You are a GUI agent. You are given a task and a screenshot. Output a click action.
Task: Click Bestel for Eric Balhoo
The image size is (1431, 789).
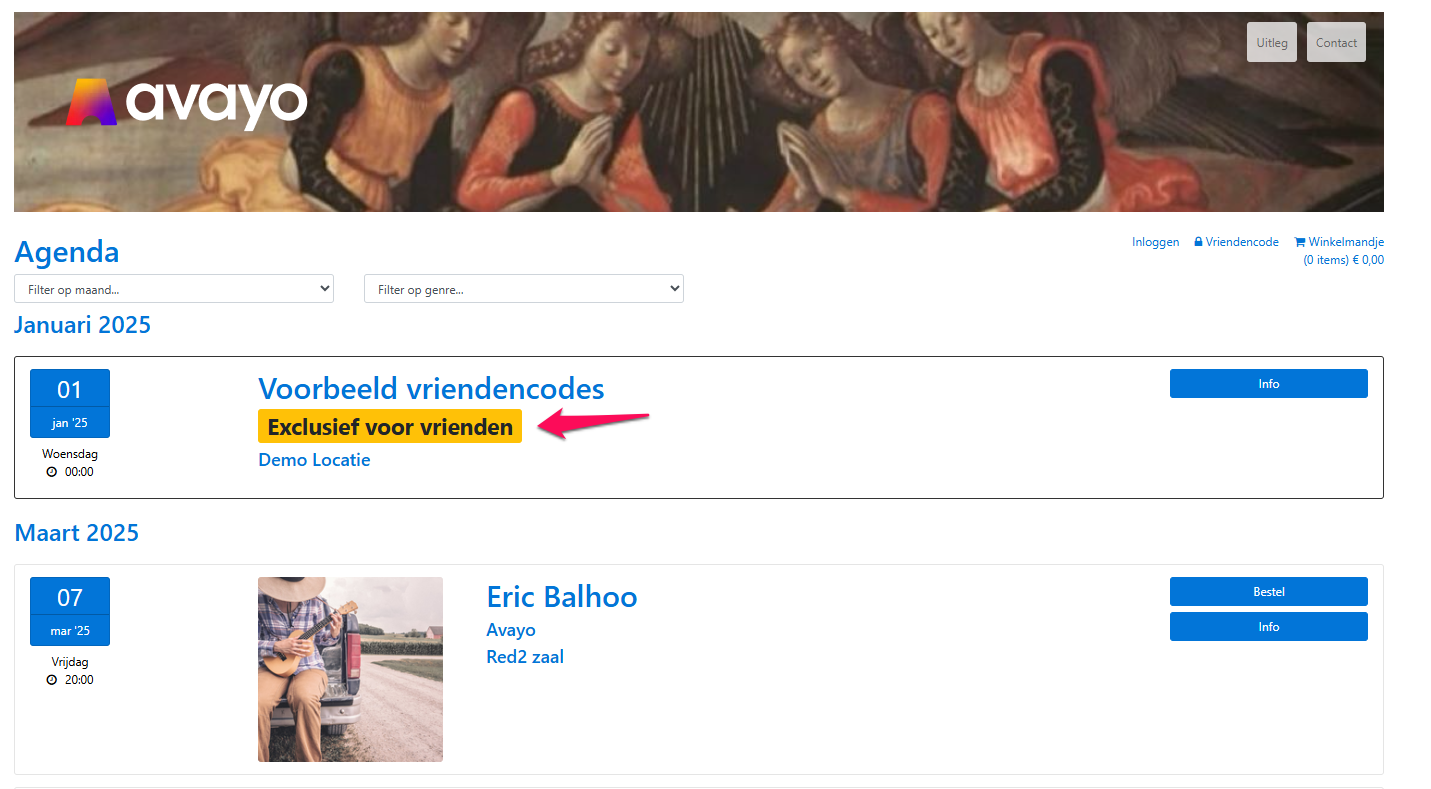pyautogui.click(x=1269, y=591)
